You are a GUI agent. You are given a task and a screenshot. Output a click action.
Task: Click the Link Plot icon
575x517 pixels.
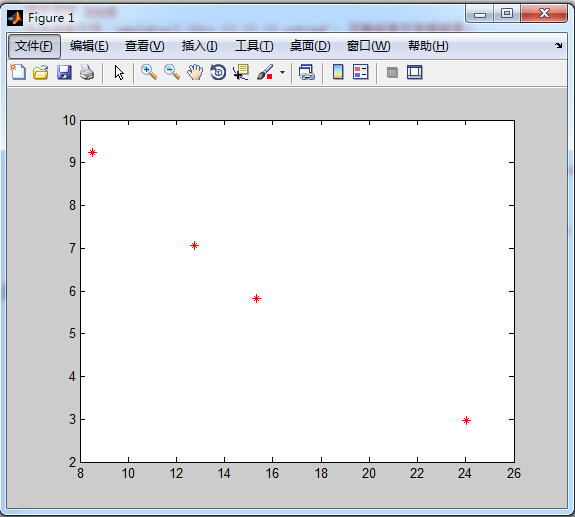coord(307,72)
